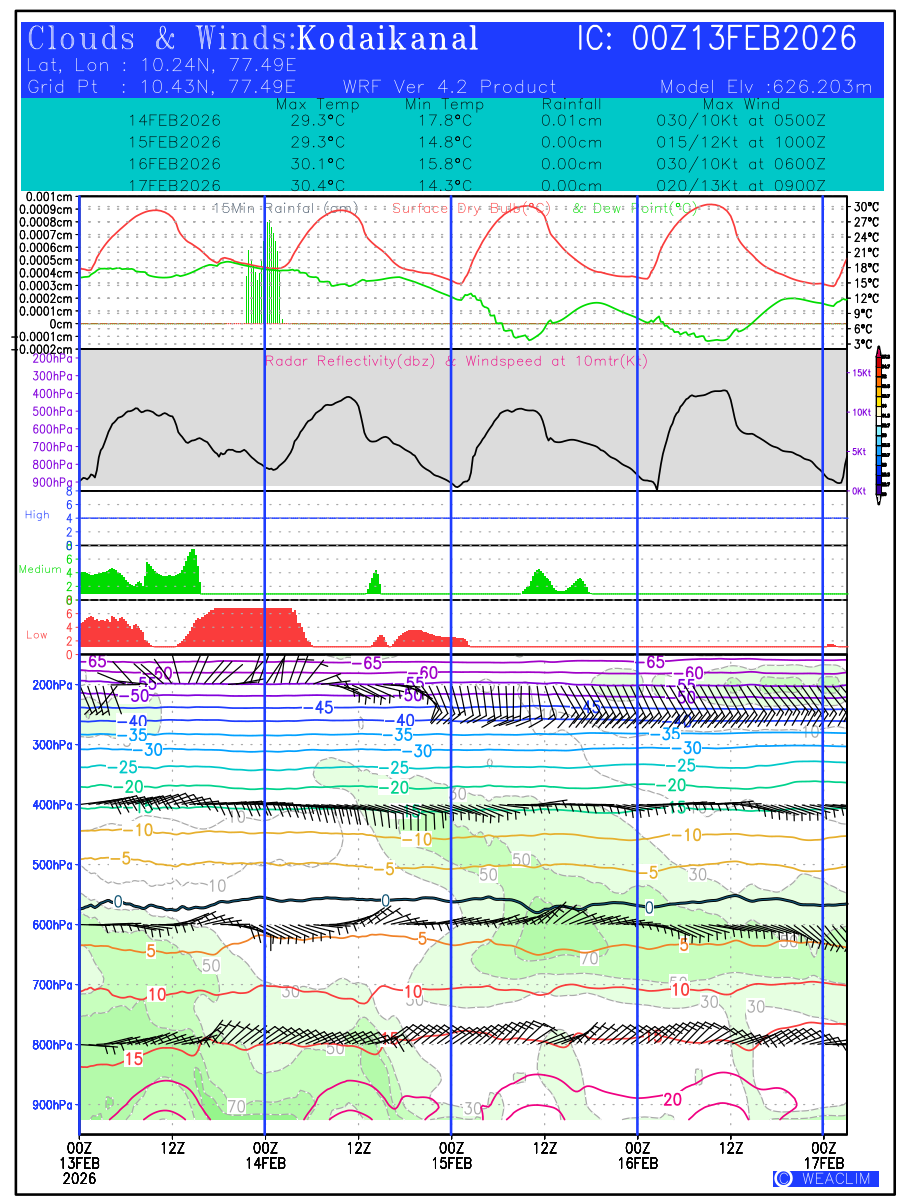Click the Model Elv :626.203m text

pyautogui.click(x=766, y=87)
